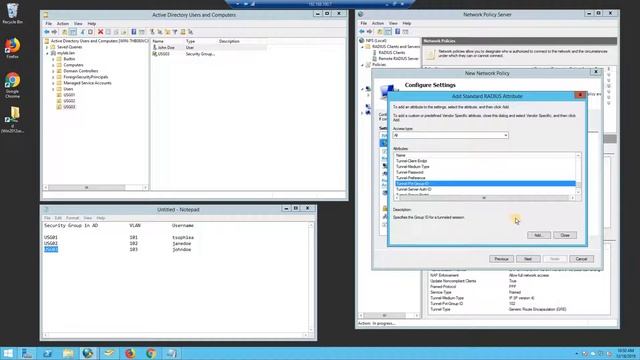Open Google Chrome desktop shortcut
The image size is (640, 360).
pos(13,85)
